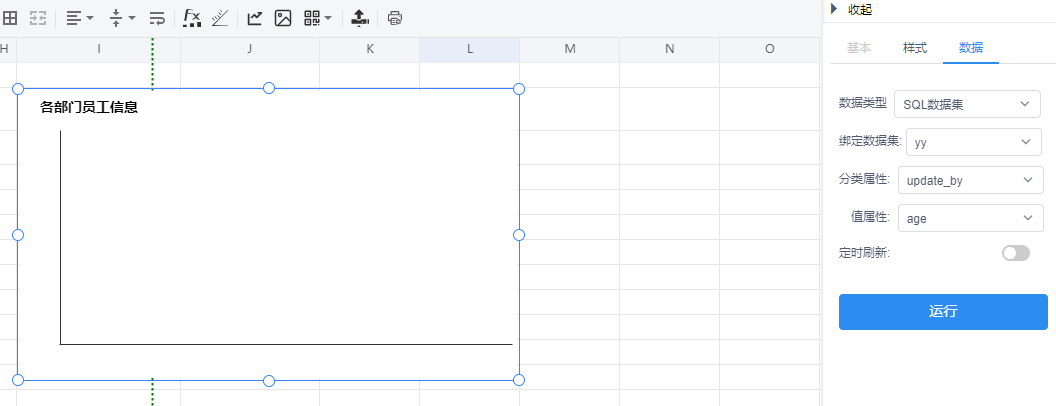Select column I header

[x=99, y=49]
